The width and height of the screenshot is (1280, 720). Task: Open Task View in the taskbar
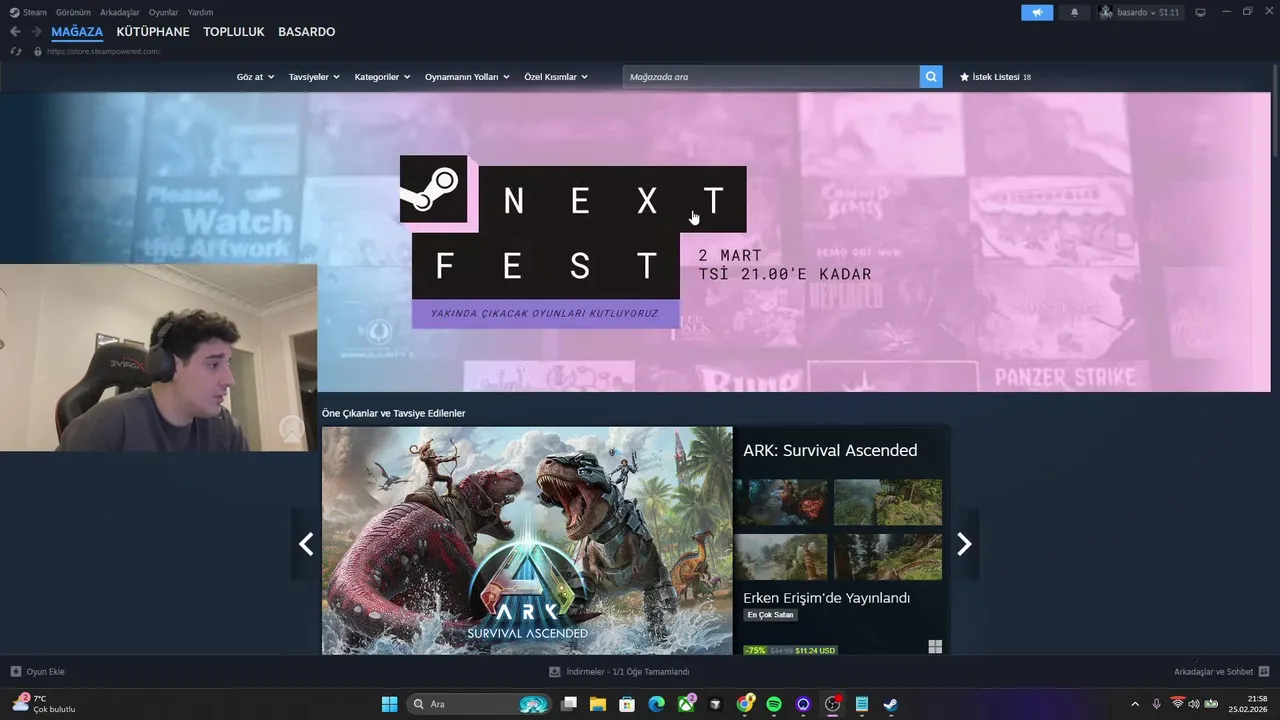click(x=569, y=704)
